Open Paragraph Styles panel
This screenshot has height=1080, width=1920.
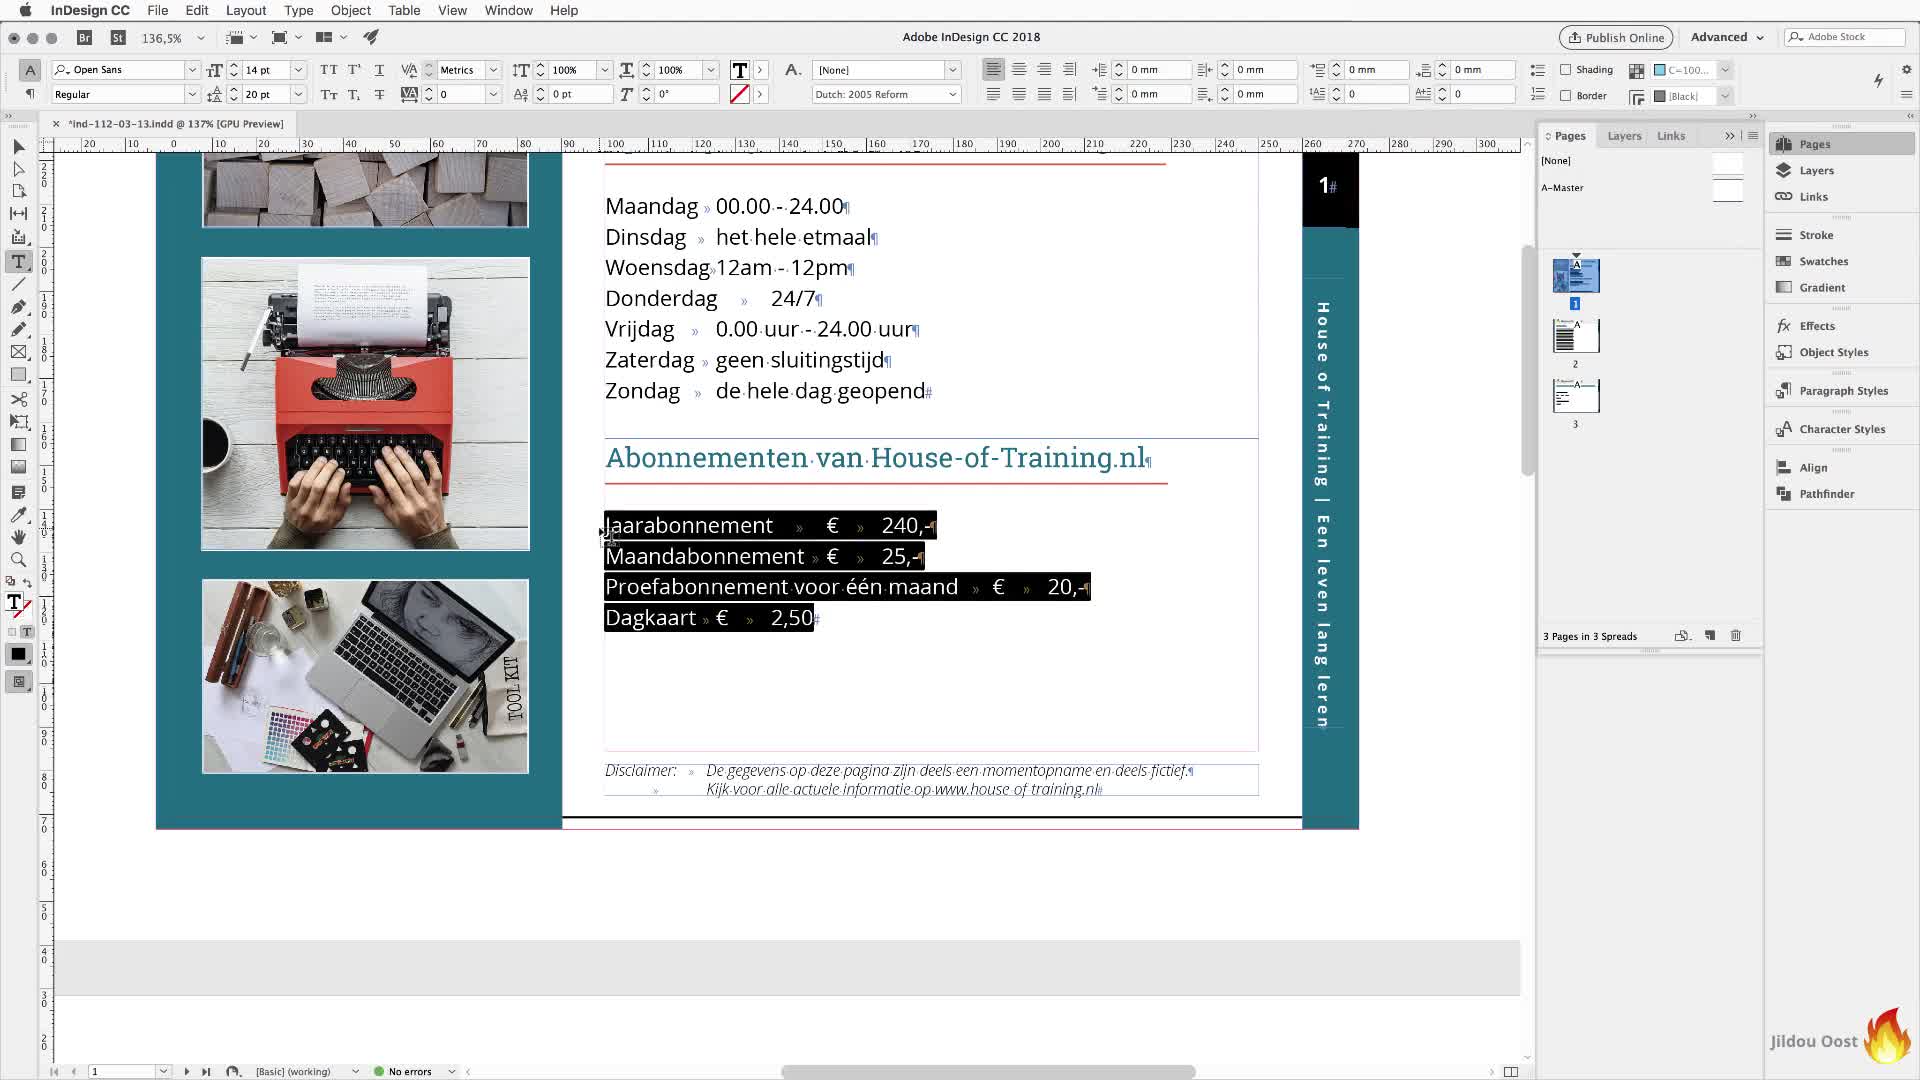(1843, 391)
